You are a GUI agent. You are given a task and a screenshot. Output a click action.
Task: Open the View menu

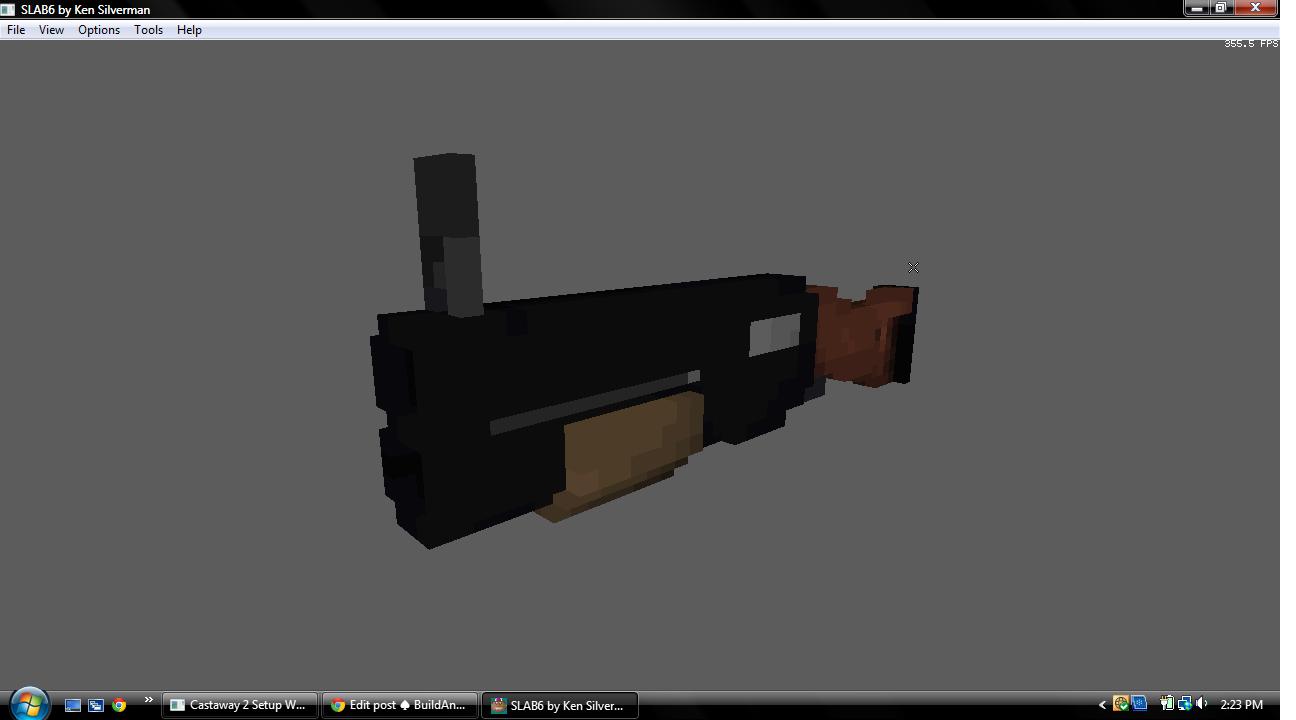click(51, 30)
